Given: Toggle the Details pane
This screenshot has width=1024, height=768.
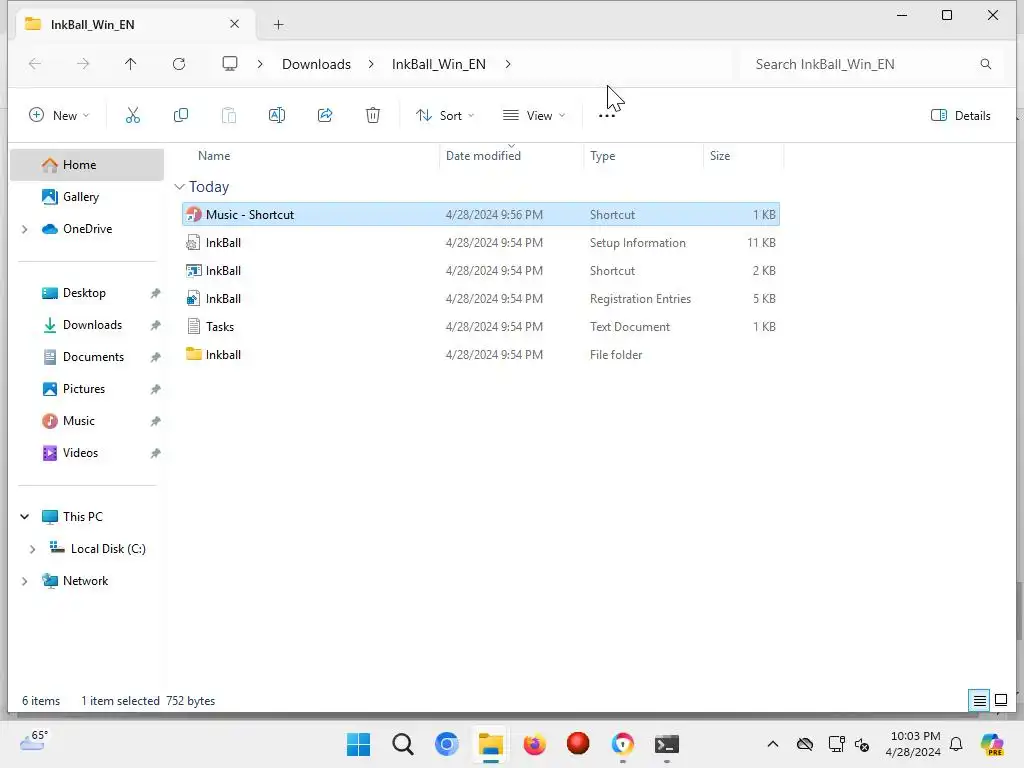Looking at the screenshot, I should tap(961, 116).
